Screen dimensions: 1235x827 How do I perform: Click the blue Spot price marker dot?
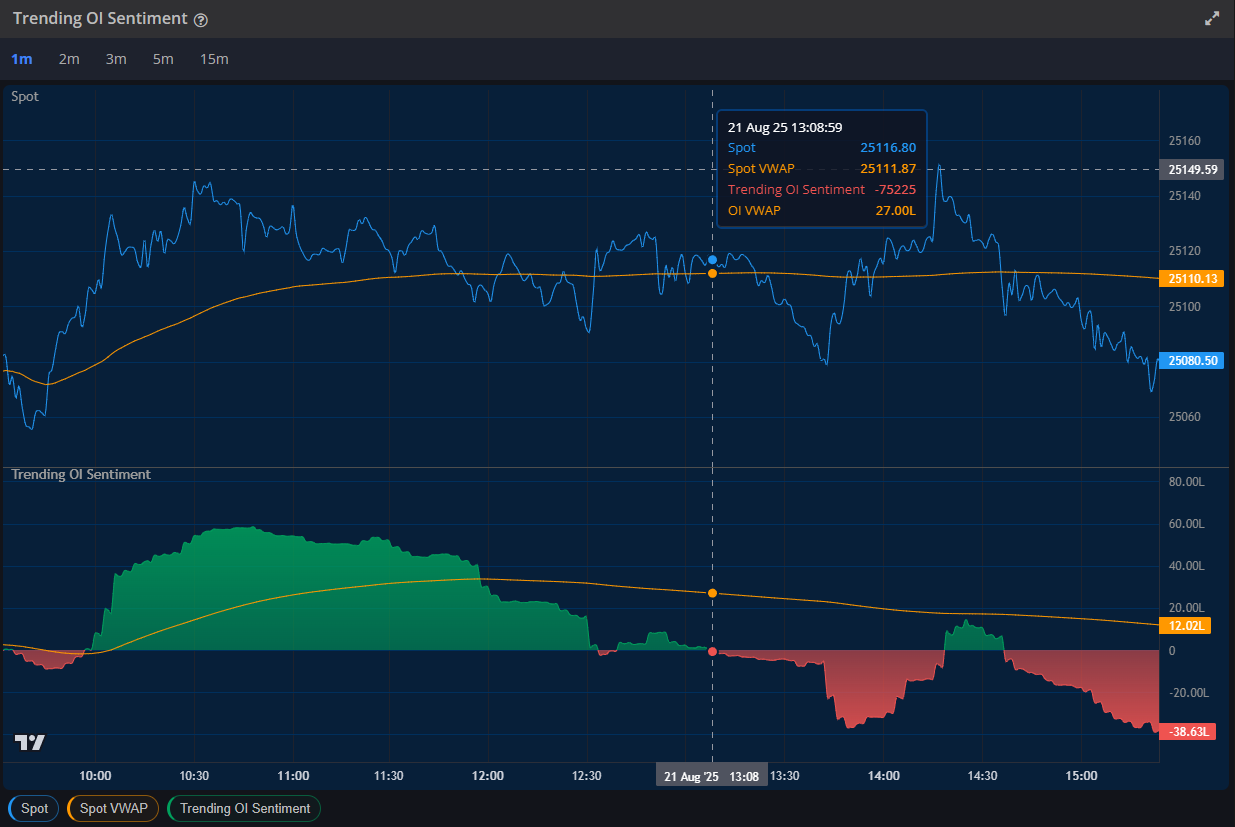(712, 258)
